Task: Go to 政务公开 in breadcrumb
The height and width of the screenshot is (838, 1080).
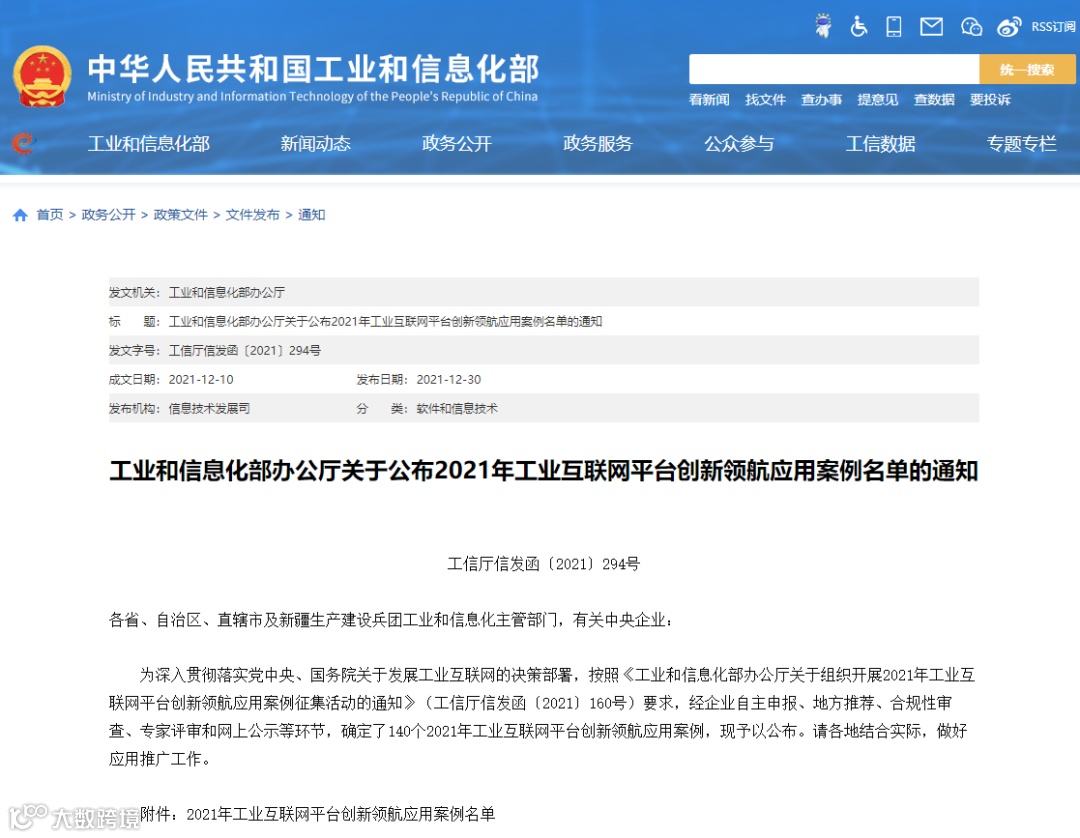Action: [x=108, y=215]
